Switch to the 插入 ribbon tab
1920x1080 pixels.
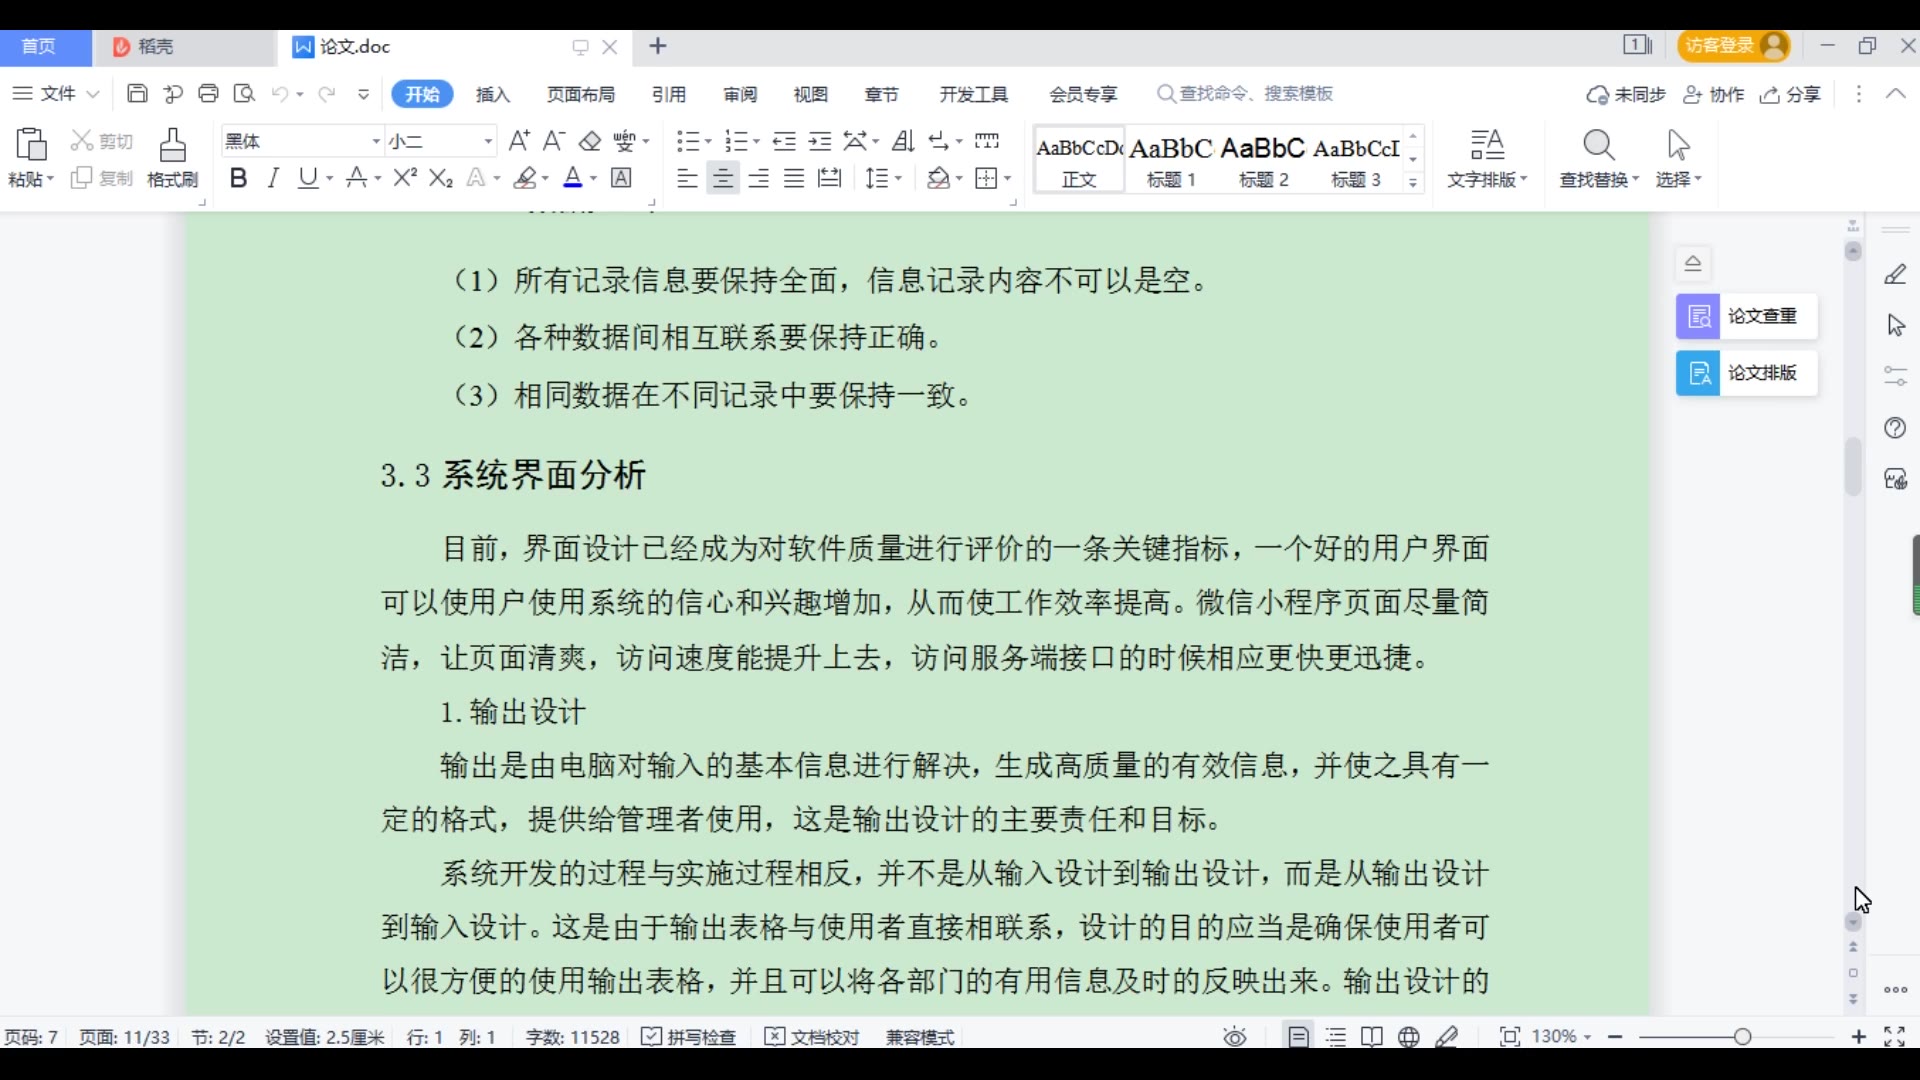tap(493, 94)
